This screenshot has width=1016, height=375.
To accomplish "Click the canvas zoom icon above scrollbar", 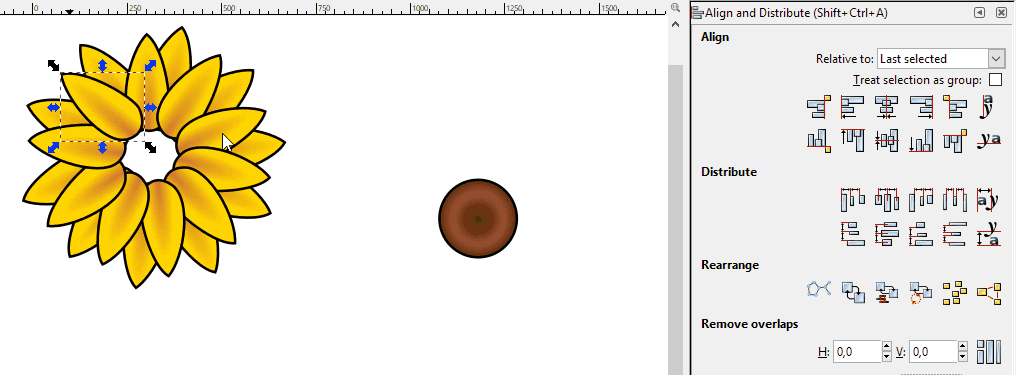I will coord(675,8).
